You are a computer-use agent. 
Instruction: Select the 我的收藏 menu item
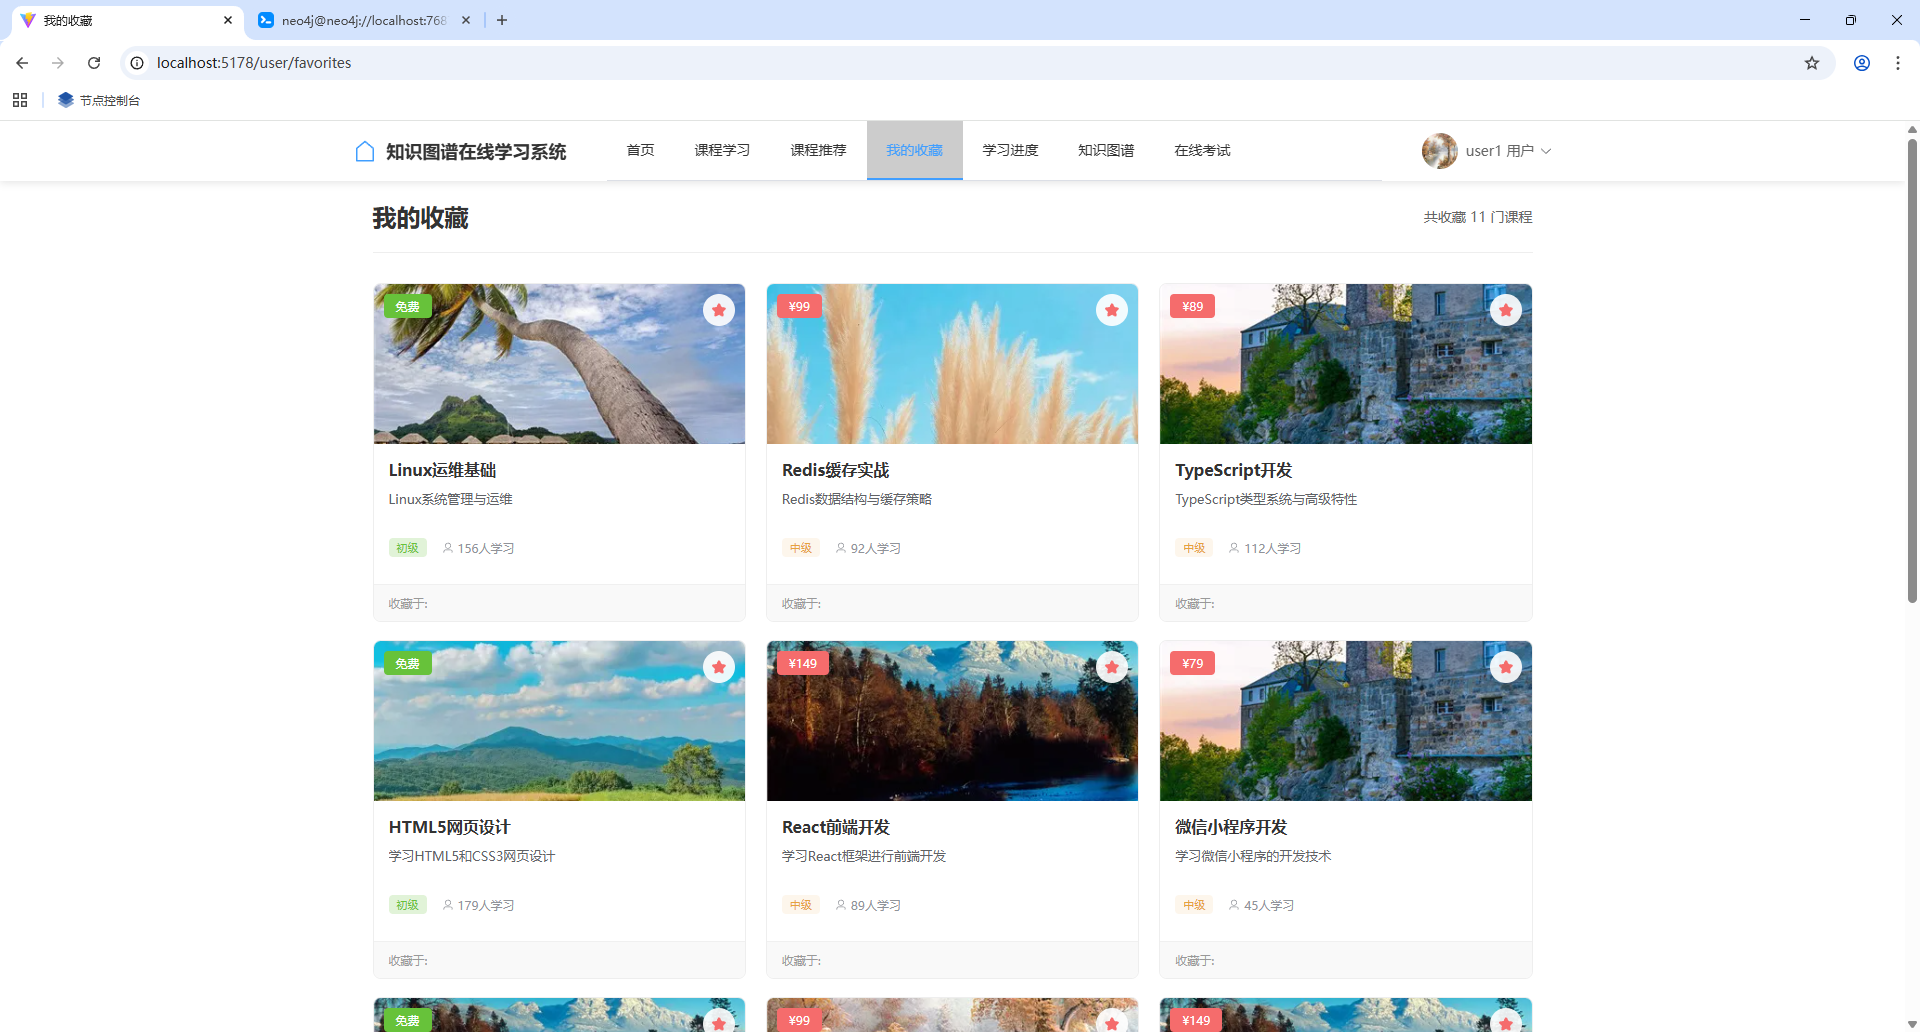(x=914, y=150)
